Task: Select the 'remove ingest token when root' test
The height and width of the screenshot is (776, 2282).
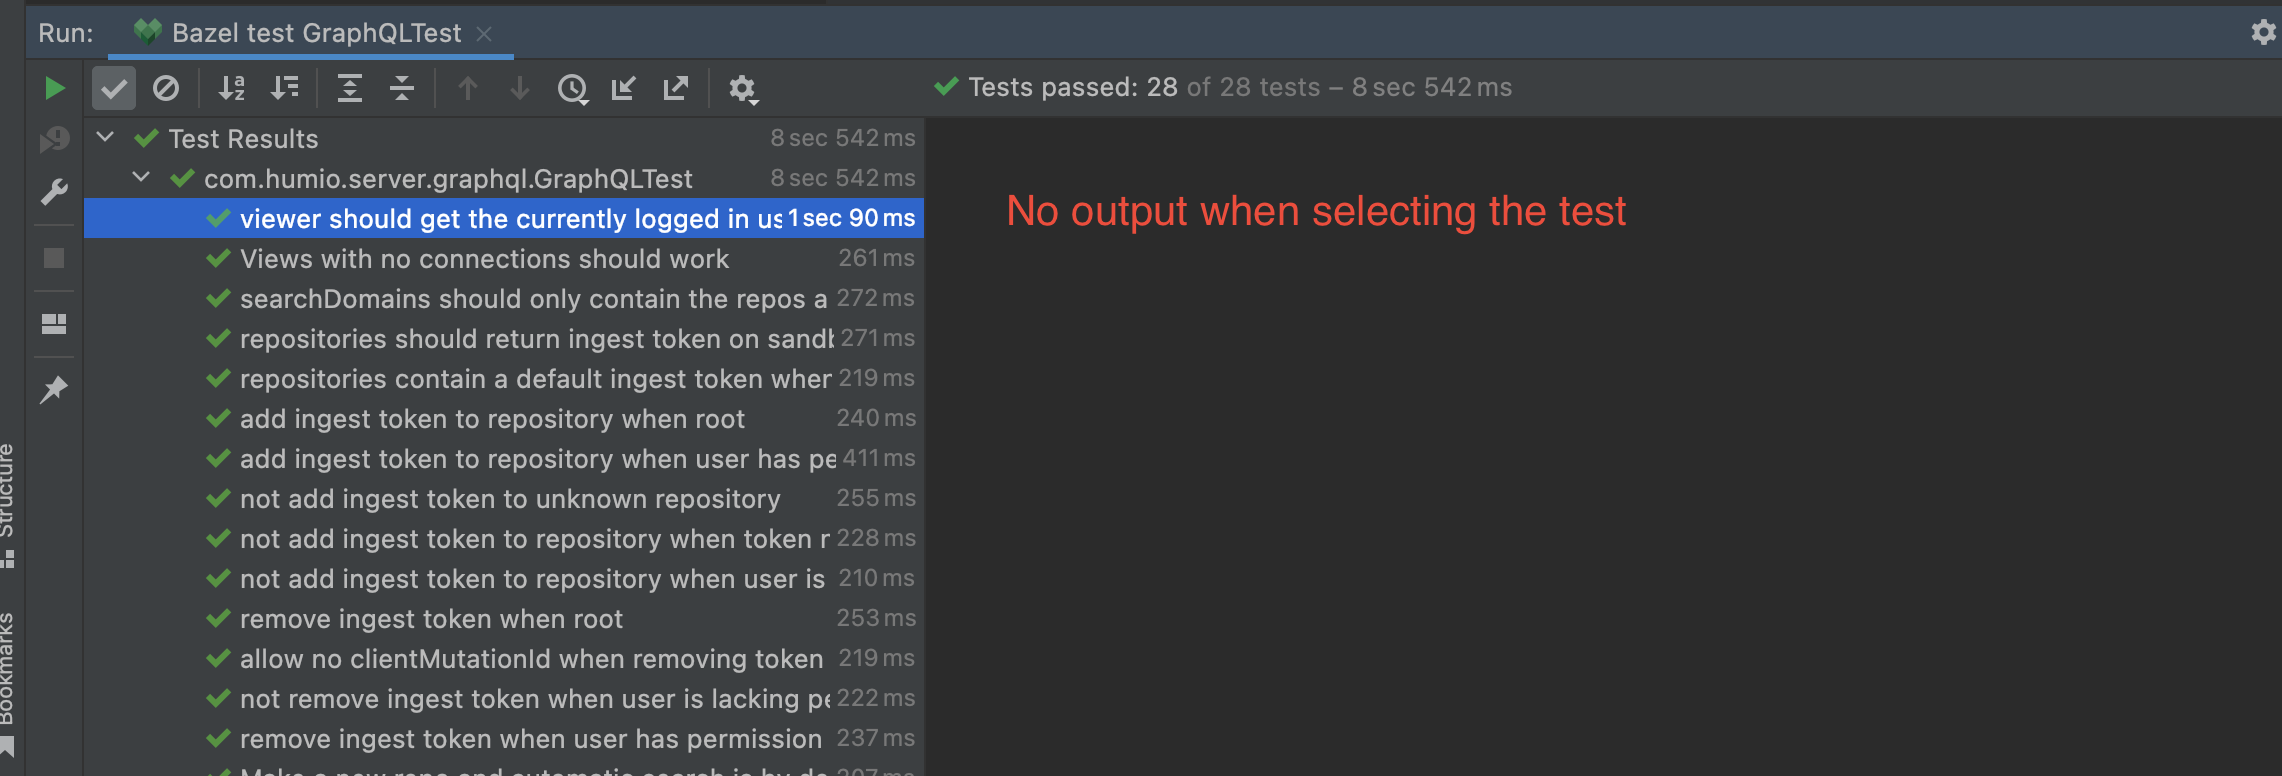Action: pos(430,618)
